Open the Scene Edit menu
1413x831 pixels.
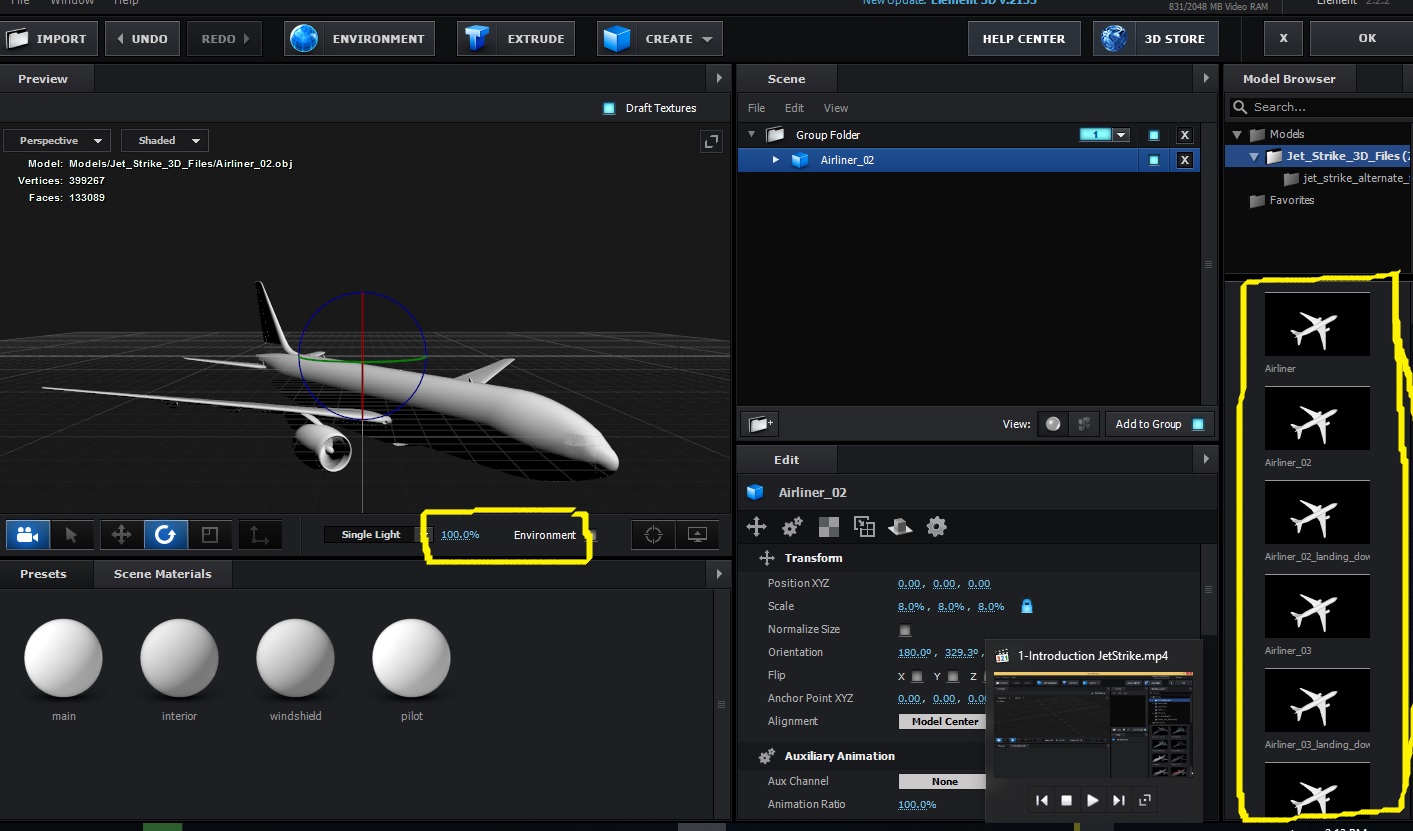(794, 108)
